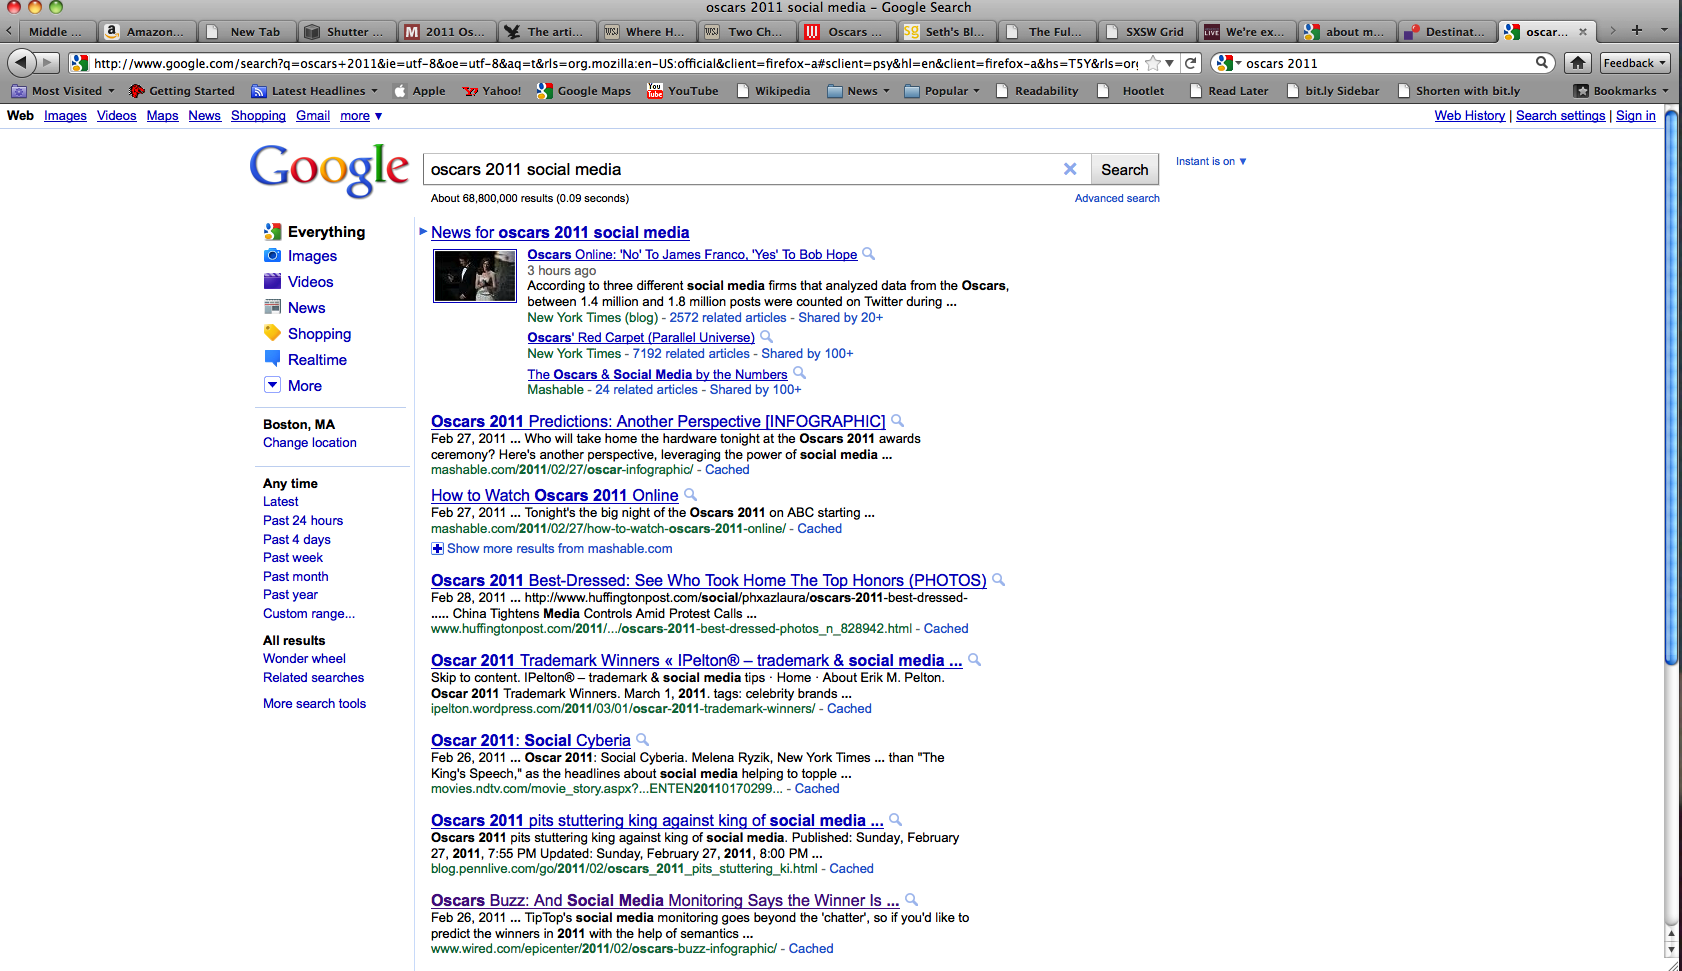Preview Oscar 2011 Social Cyberia magnifier icon
This screenshot has width=1682, height=971.
tap(643, 740)
